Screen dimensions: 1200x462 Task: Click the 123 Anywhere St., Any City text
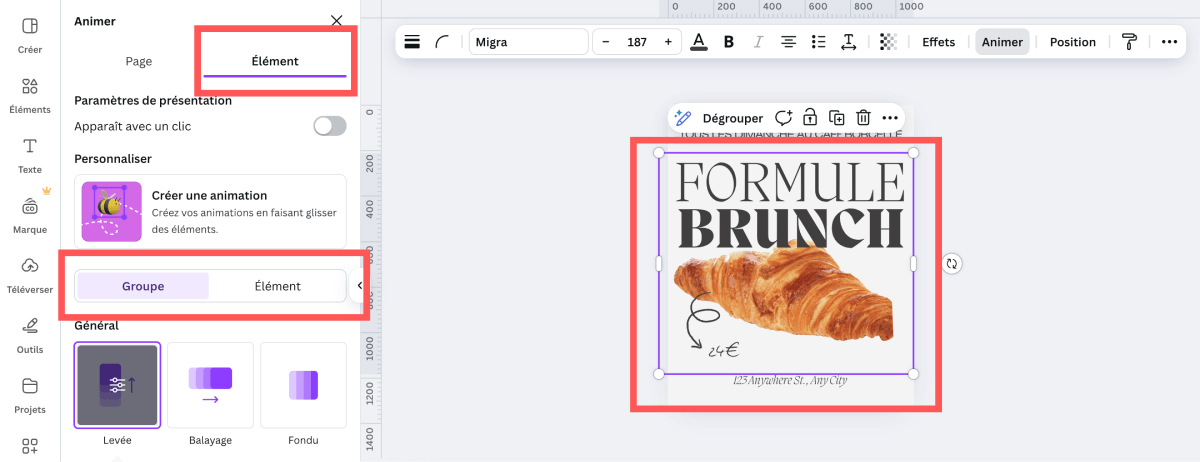pos(790,380)
